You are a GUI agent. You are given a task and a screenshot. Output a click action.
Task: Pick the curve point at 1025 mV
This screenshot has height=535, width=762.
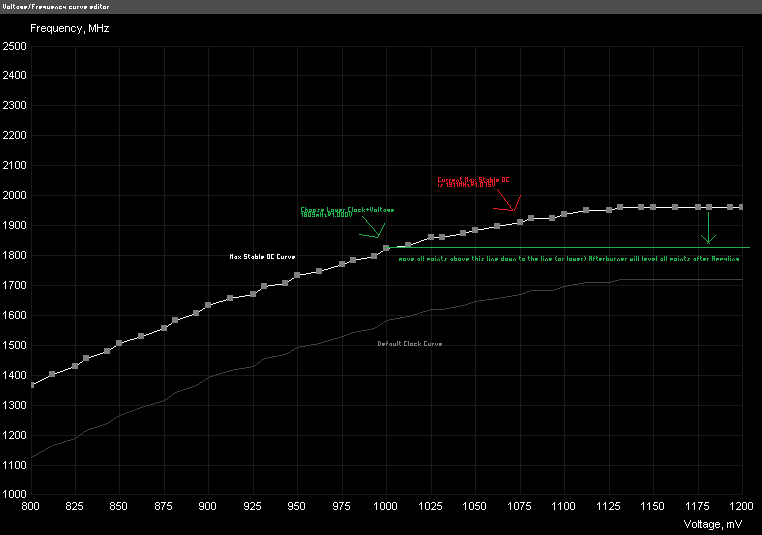431,237
